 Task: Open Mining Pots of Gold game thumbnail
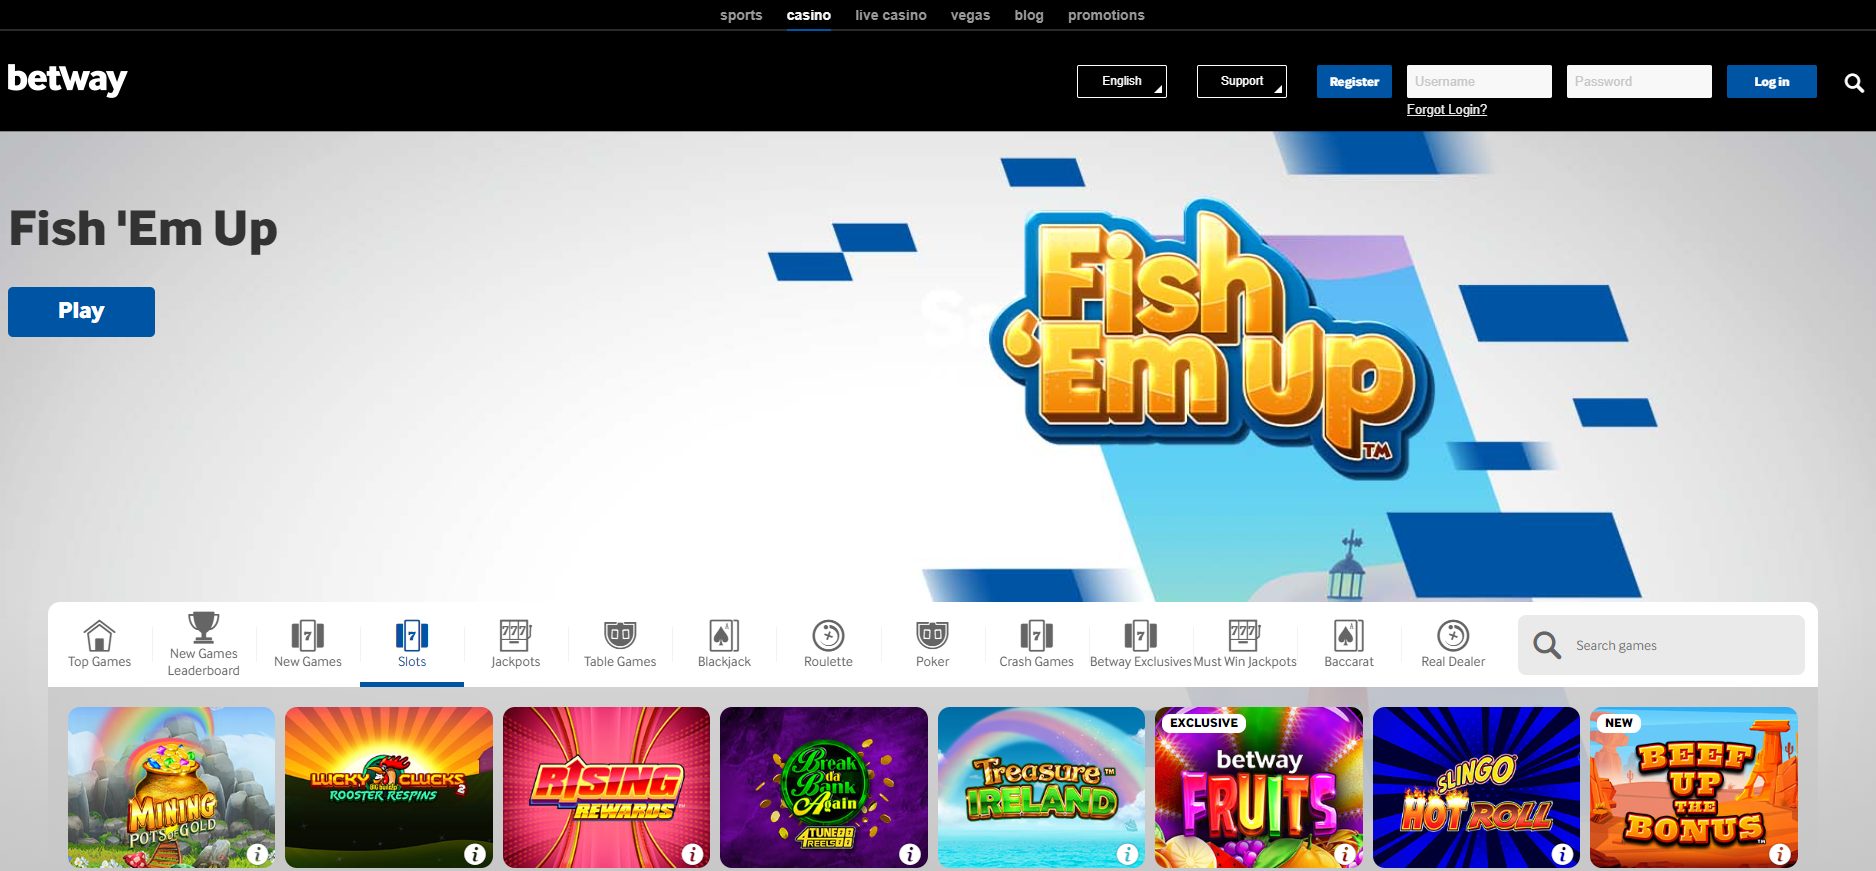click(x=171, y=787)
